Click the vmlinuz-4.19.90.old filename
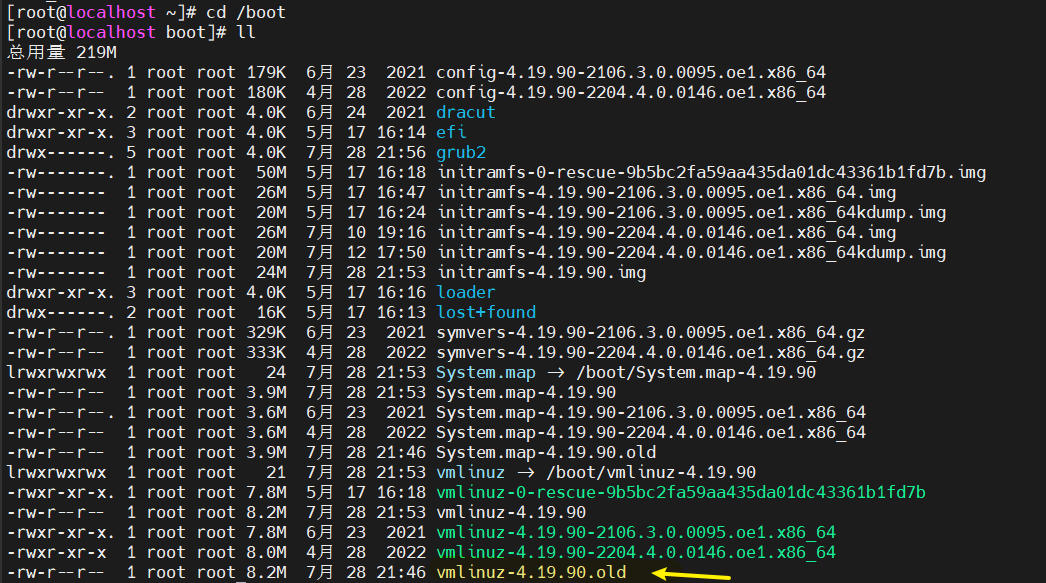 coord(531,572)
